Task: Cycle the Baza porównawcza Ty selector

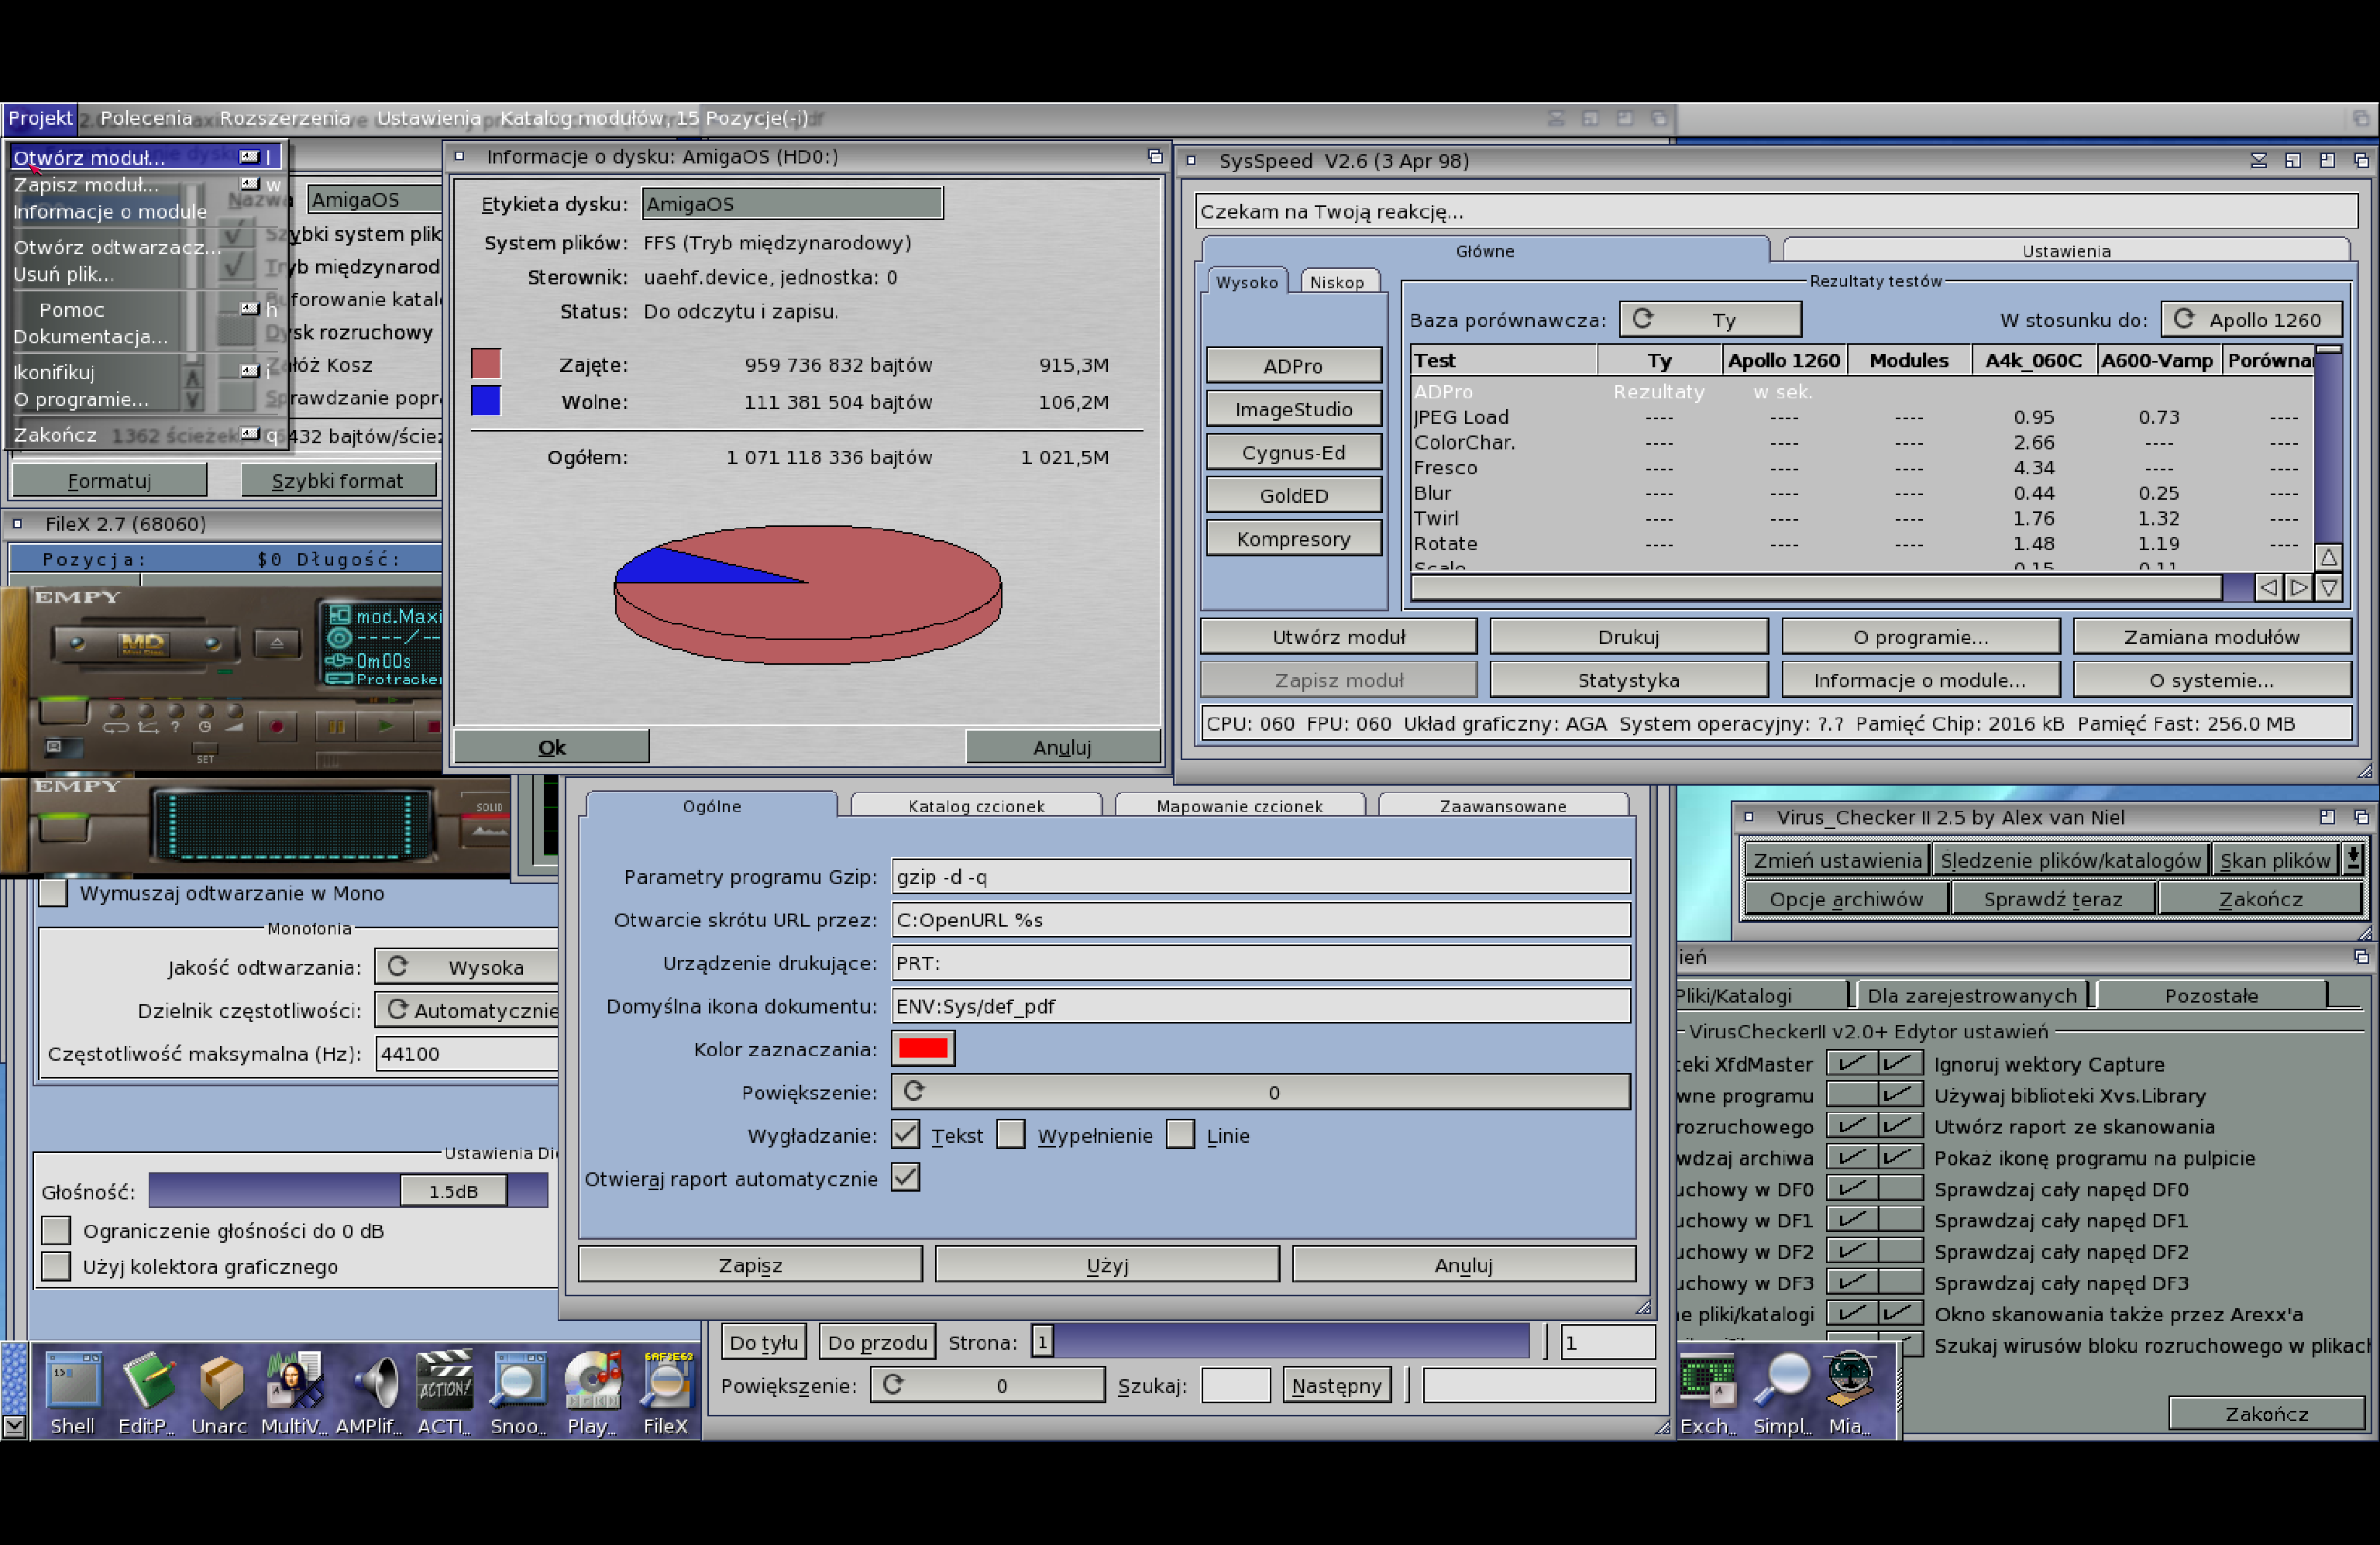Action: tap(1710, 319)
